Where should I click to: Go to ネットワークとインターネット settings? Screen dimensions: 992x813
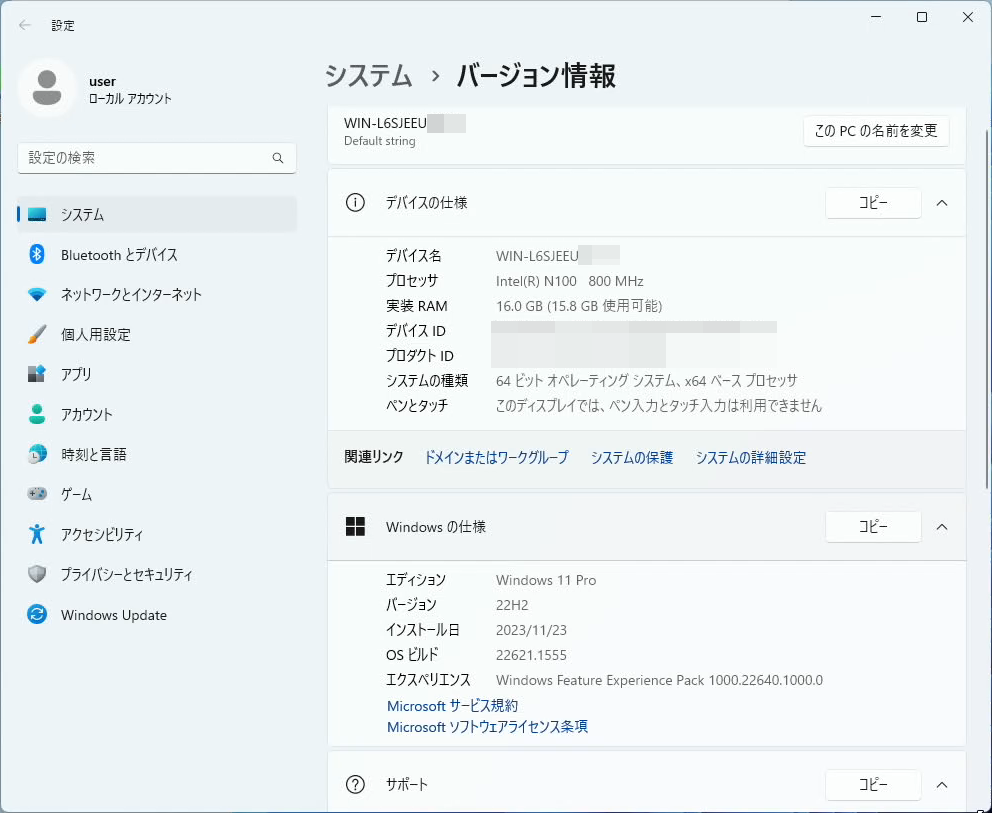pyautogui.click(x=157, y=294)
